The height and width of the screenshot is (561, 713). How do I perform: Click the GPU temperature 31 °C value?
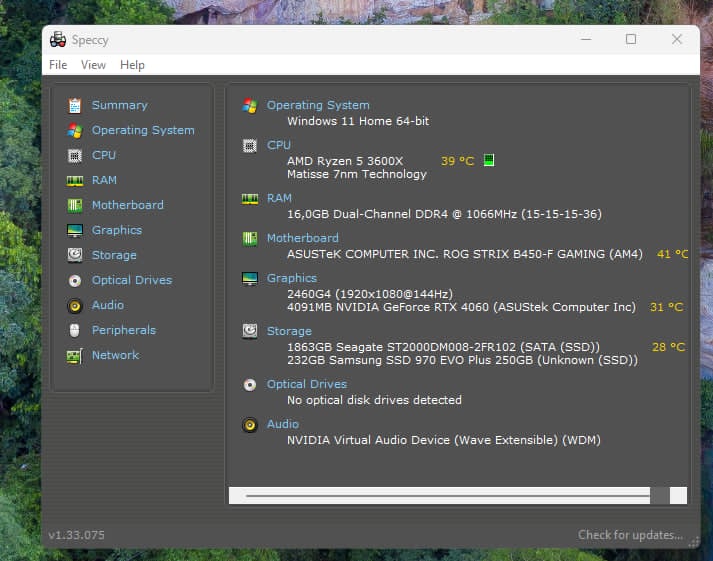coord(667,307)
